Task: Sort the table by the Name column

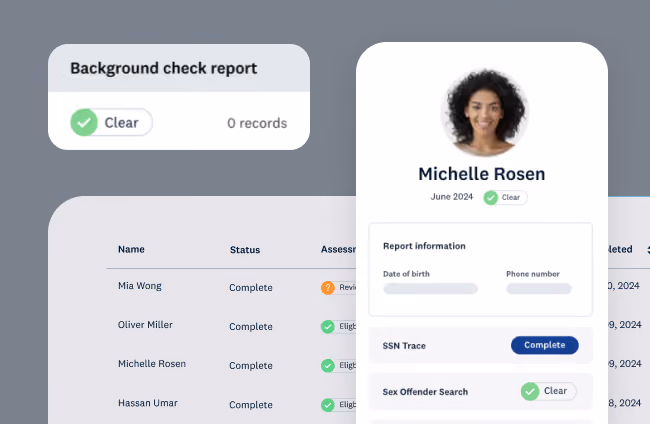Action: (x=131, y=249)
